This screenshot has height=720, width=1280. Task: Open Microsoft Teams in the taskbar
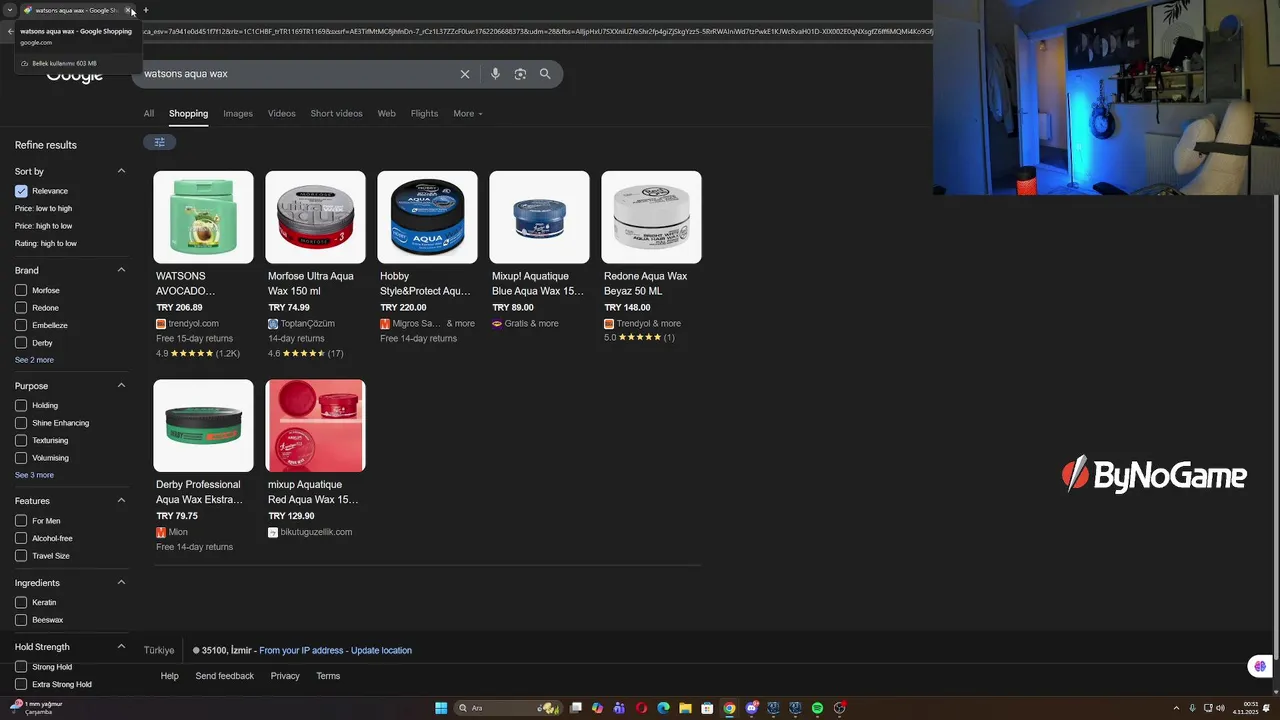tap(620, 708)
